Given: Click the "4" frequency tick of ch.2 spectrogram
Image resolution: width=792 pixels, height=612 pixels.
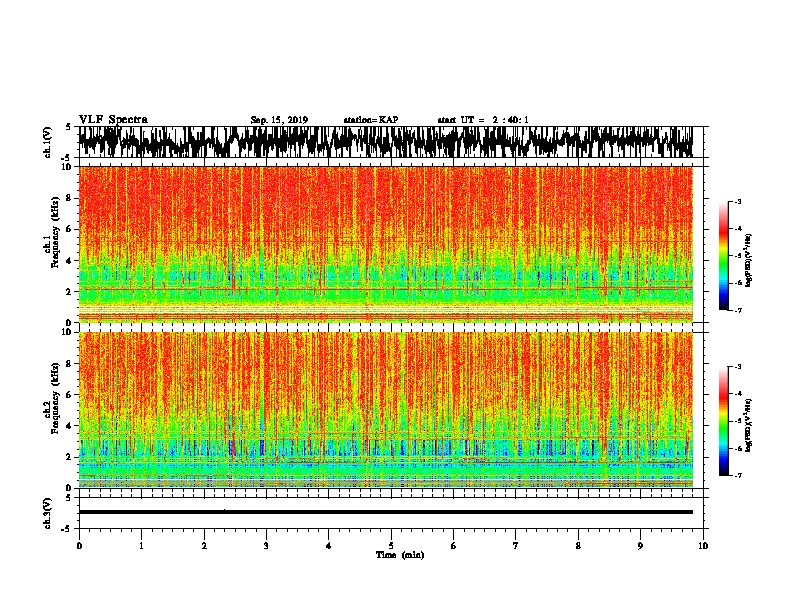Looking at the screenshot, I should 70,426.
